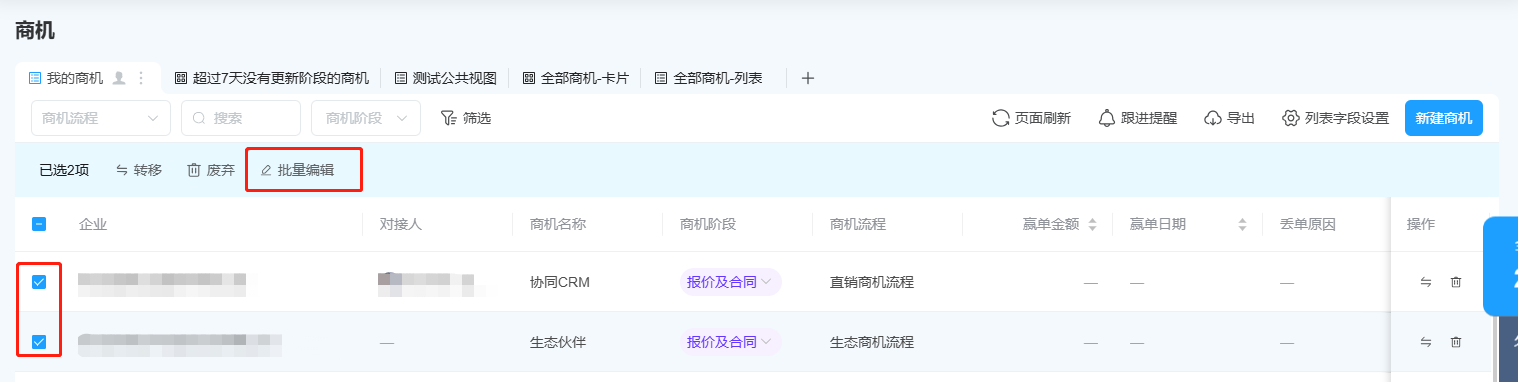
Task: Sort by 赢单金额 column arrows
Action: click(x=1092, y=224)
